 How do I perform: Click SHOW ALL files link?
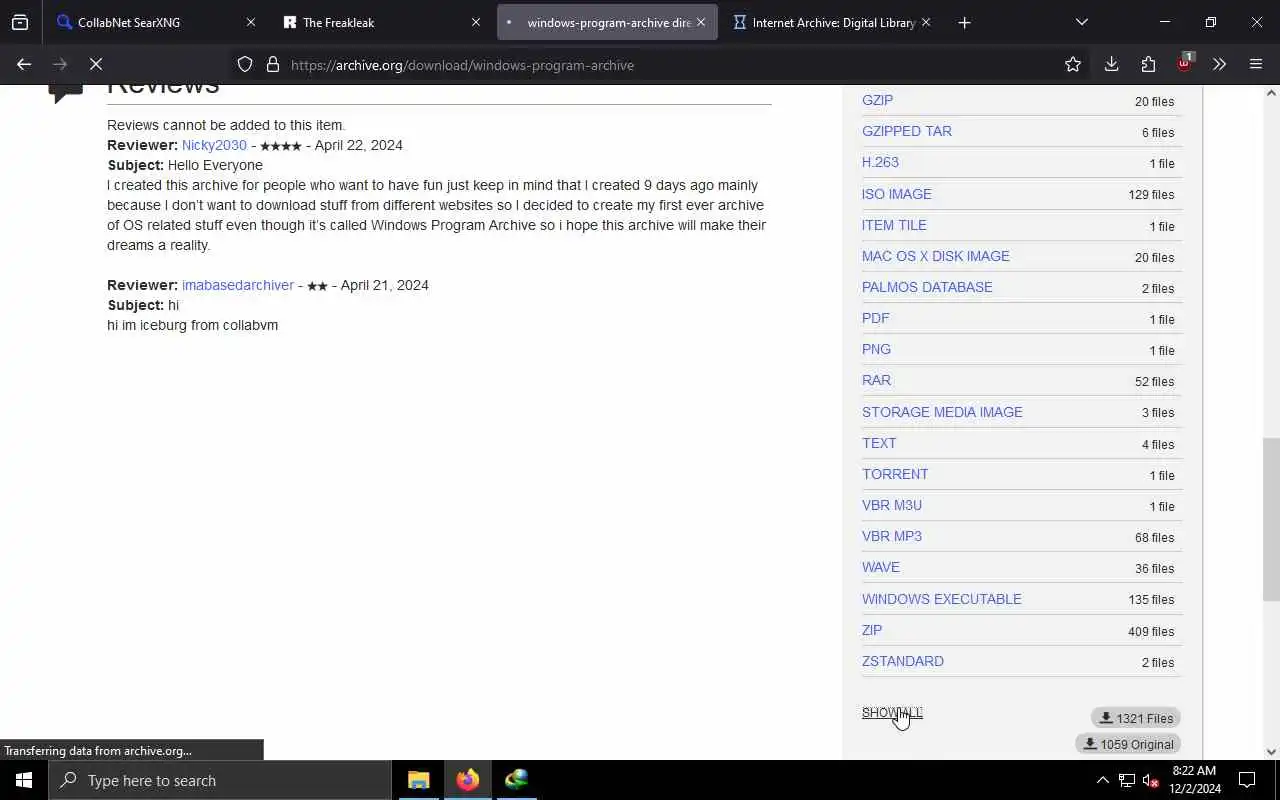click(x=892, y=713)
